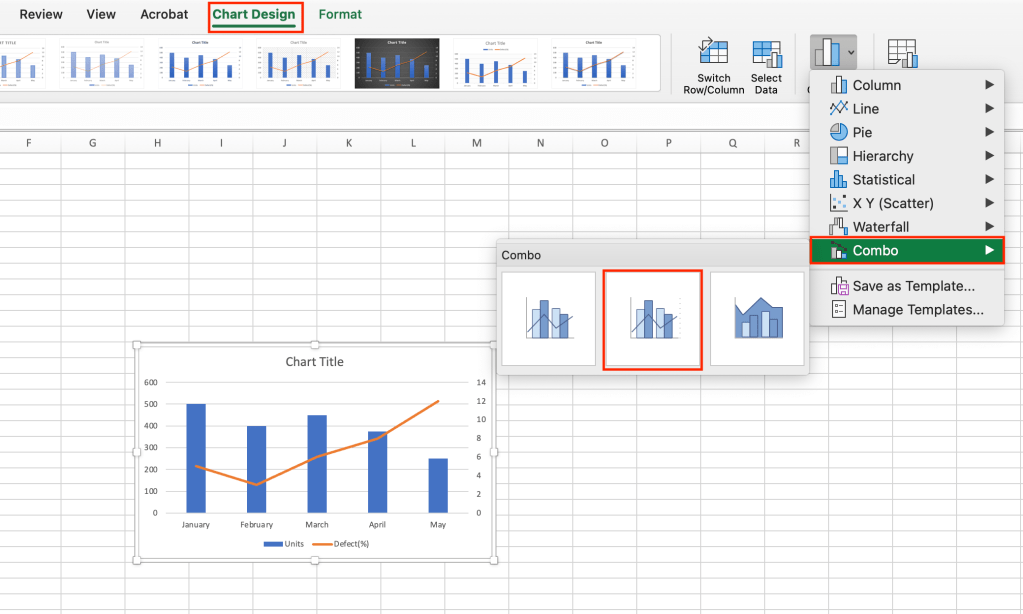Select column header M
1023x614 pixels.
tap(477, 143)
